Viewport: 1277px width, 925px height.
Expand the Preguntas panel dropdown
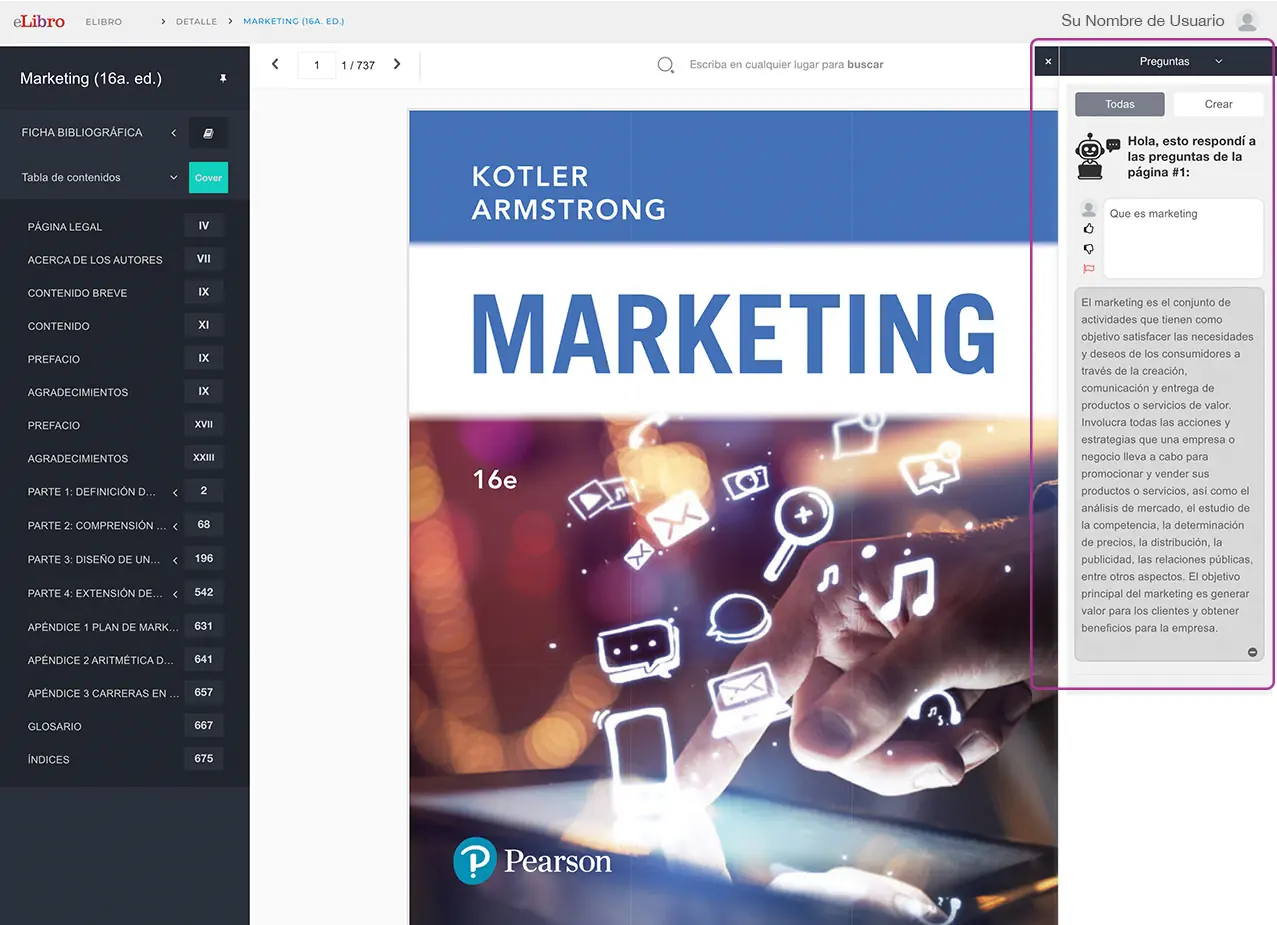[1218, 62]
